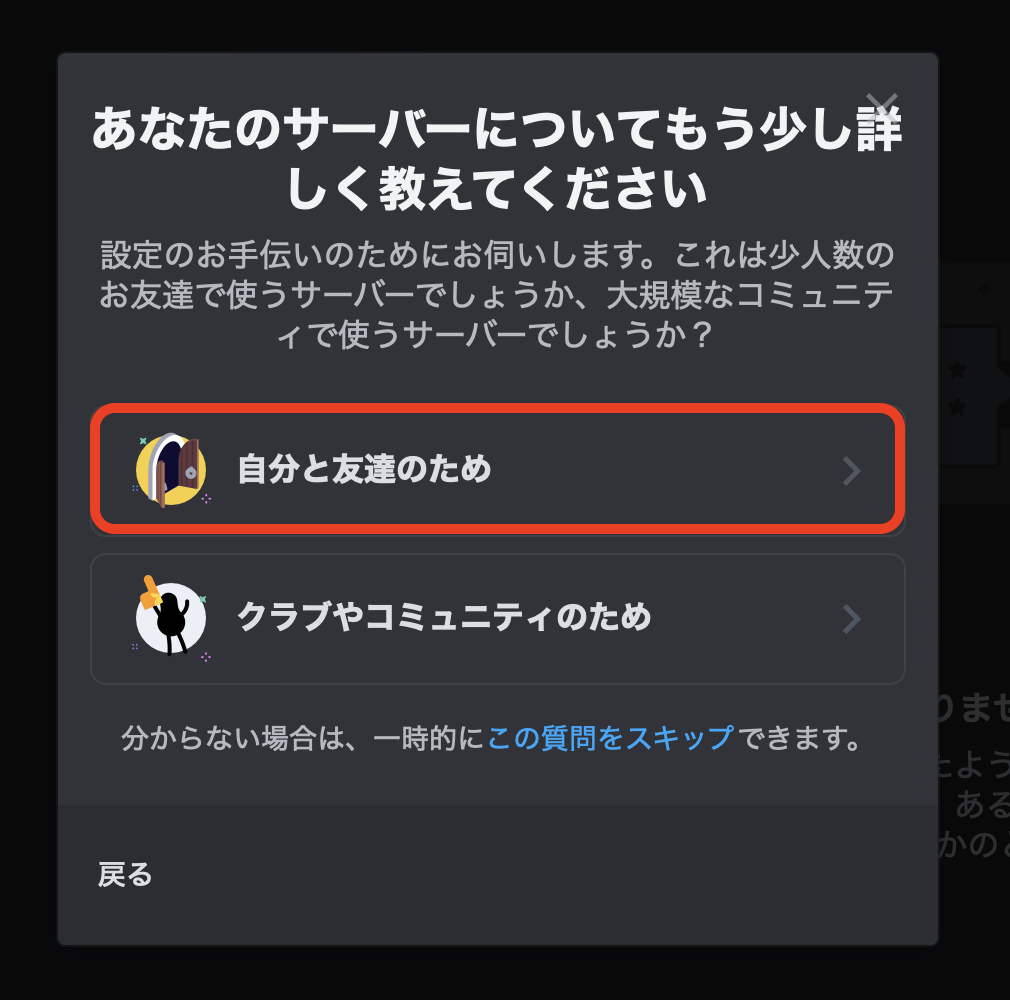Click the 分からない場合は hint text
Screen dimensions: 1010x1000
(x=303, y=738)
